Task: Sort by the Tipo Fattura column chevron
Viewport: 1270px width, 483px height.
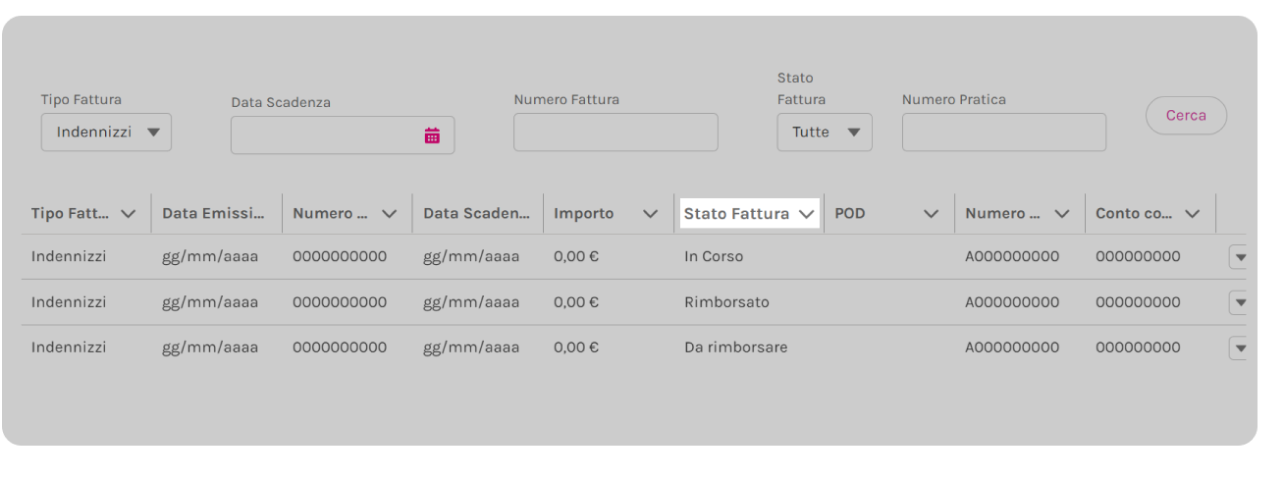Action: [x=127, y=214]
